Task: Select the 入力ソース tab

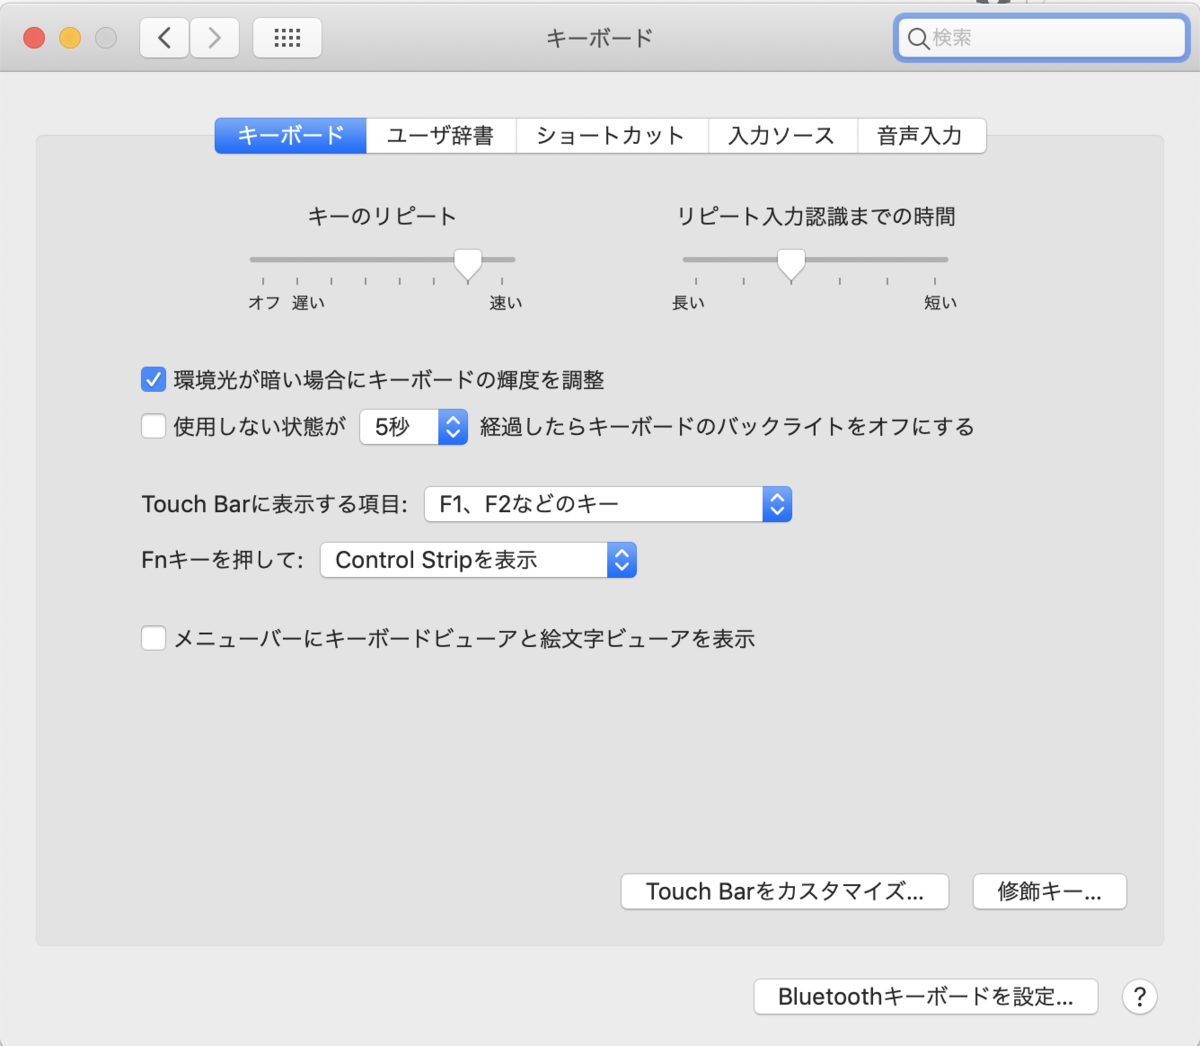Action: click(783, 135)
